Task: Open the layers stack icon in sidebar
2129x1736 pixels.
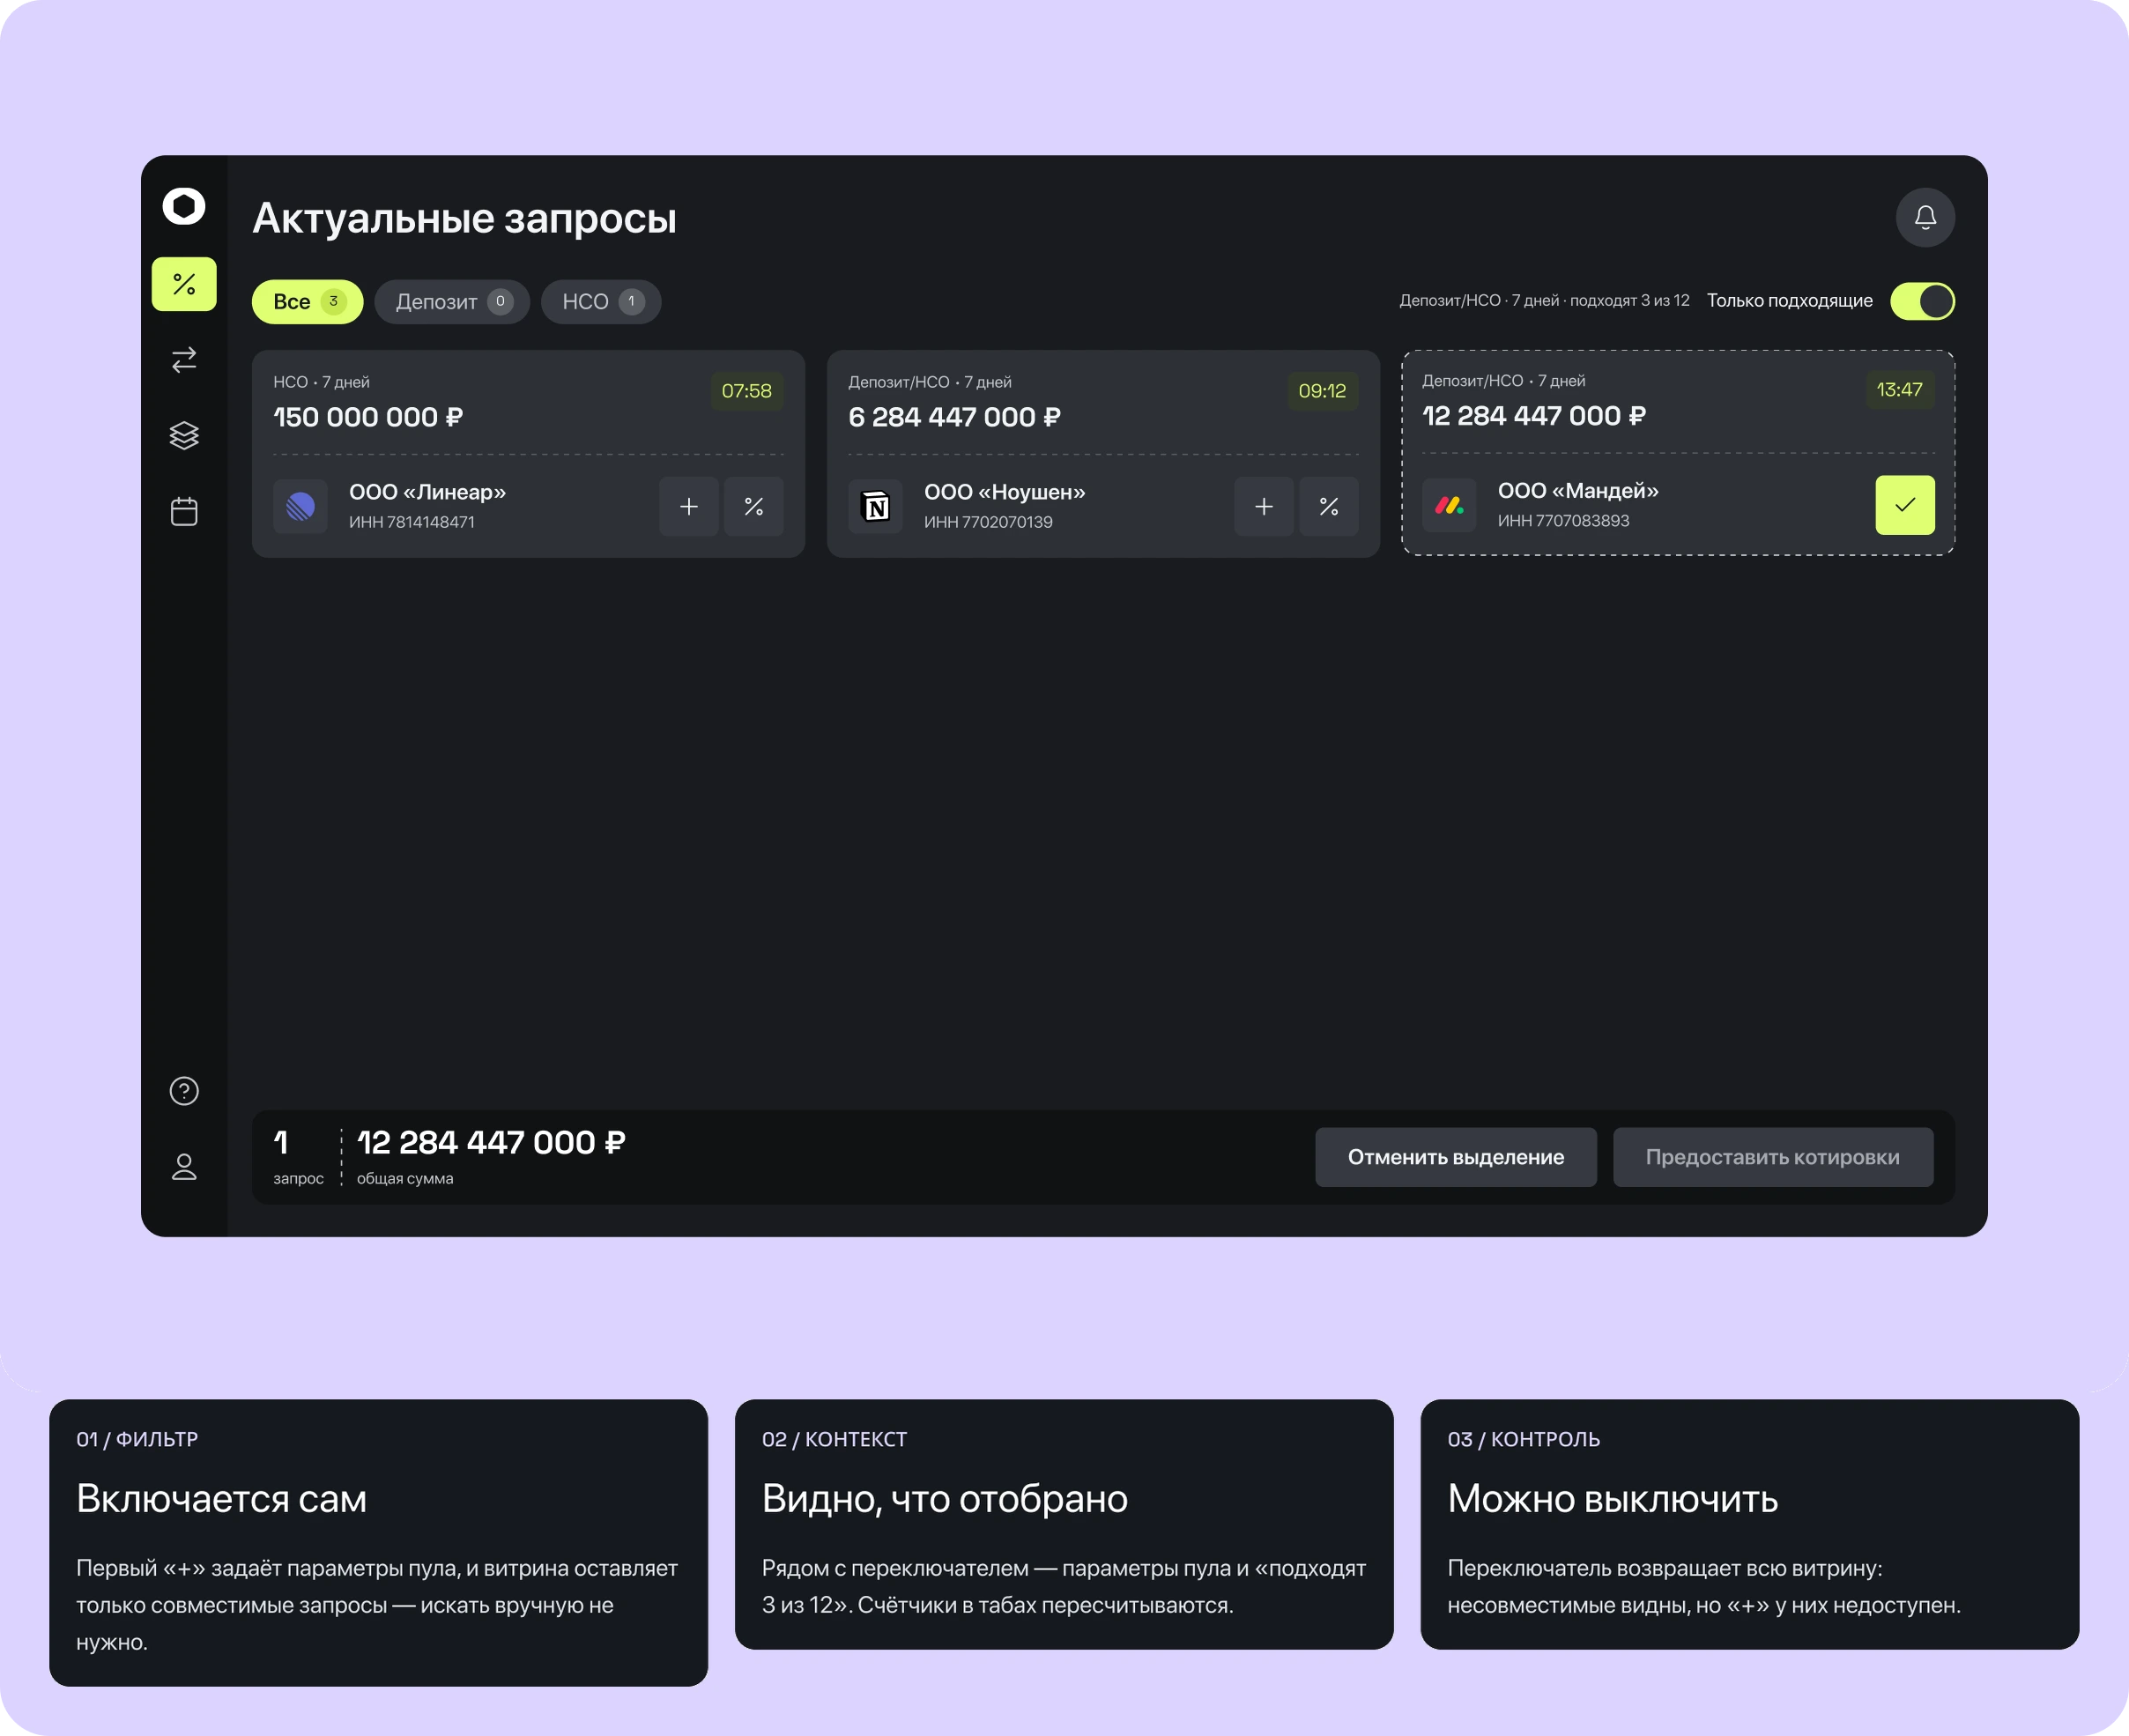Action: (x=184, y=435)
